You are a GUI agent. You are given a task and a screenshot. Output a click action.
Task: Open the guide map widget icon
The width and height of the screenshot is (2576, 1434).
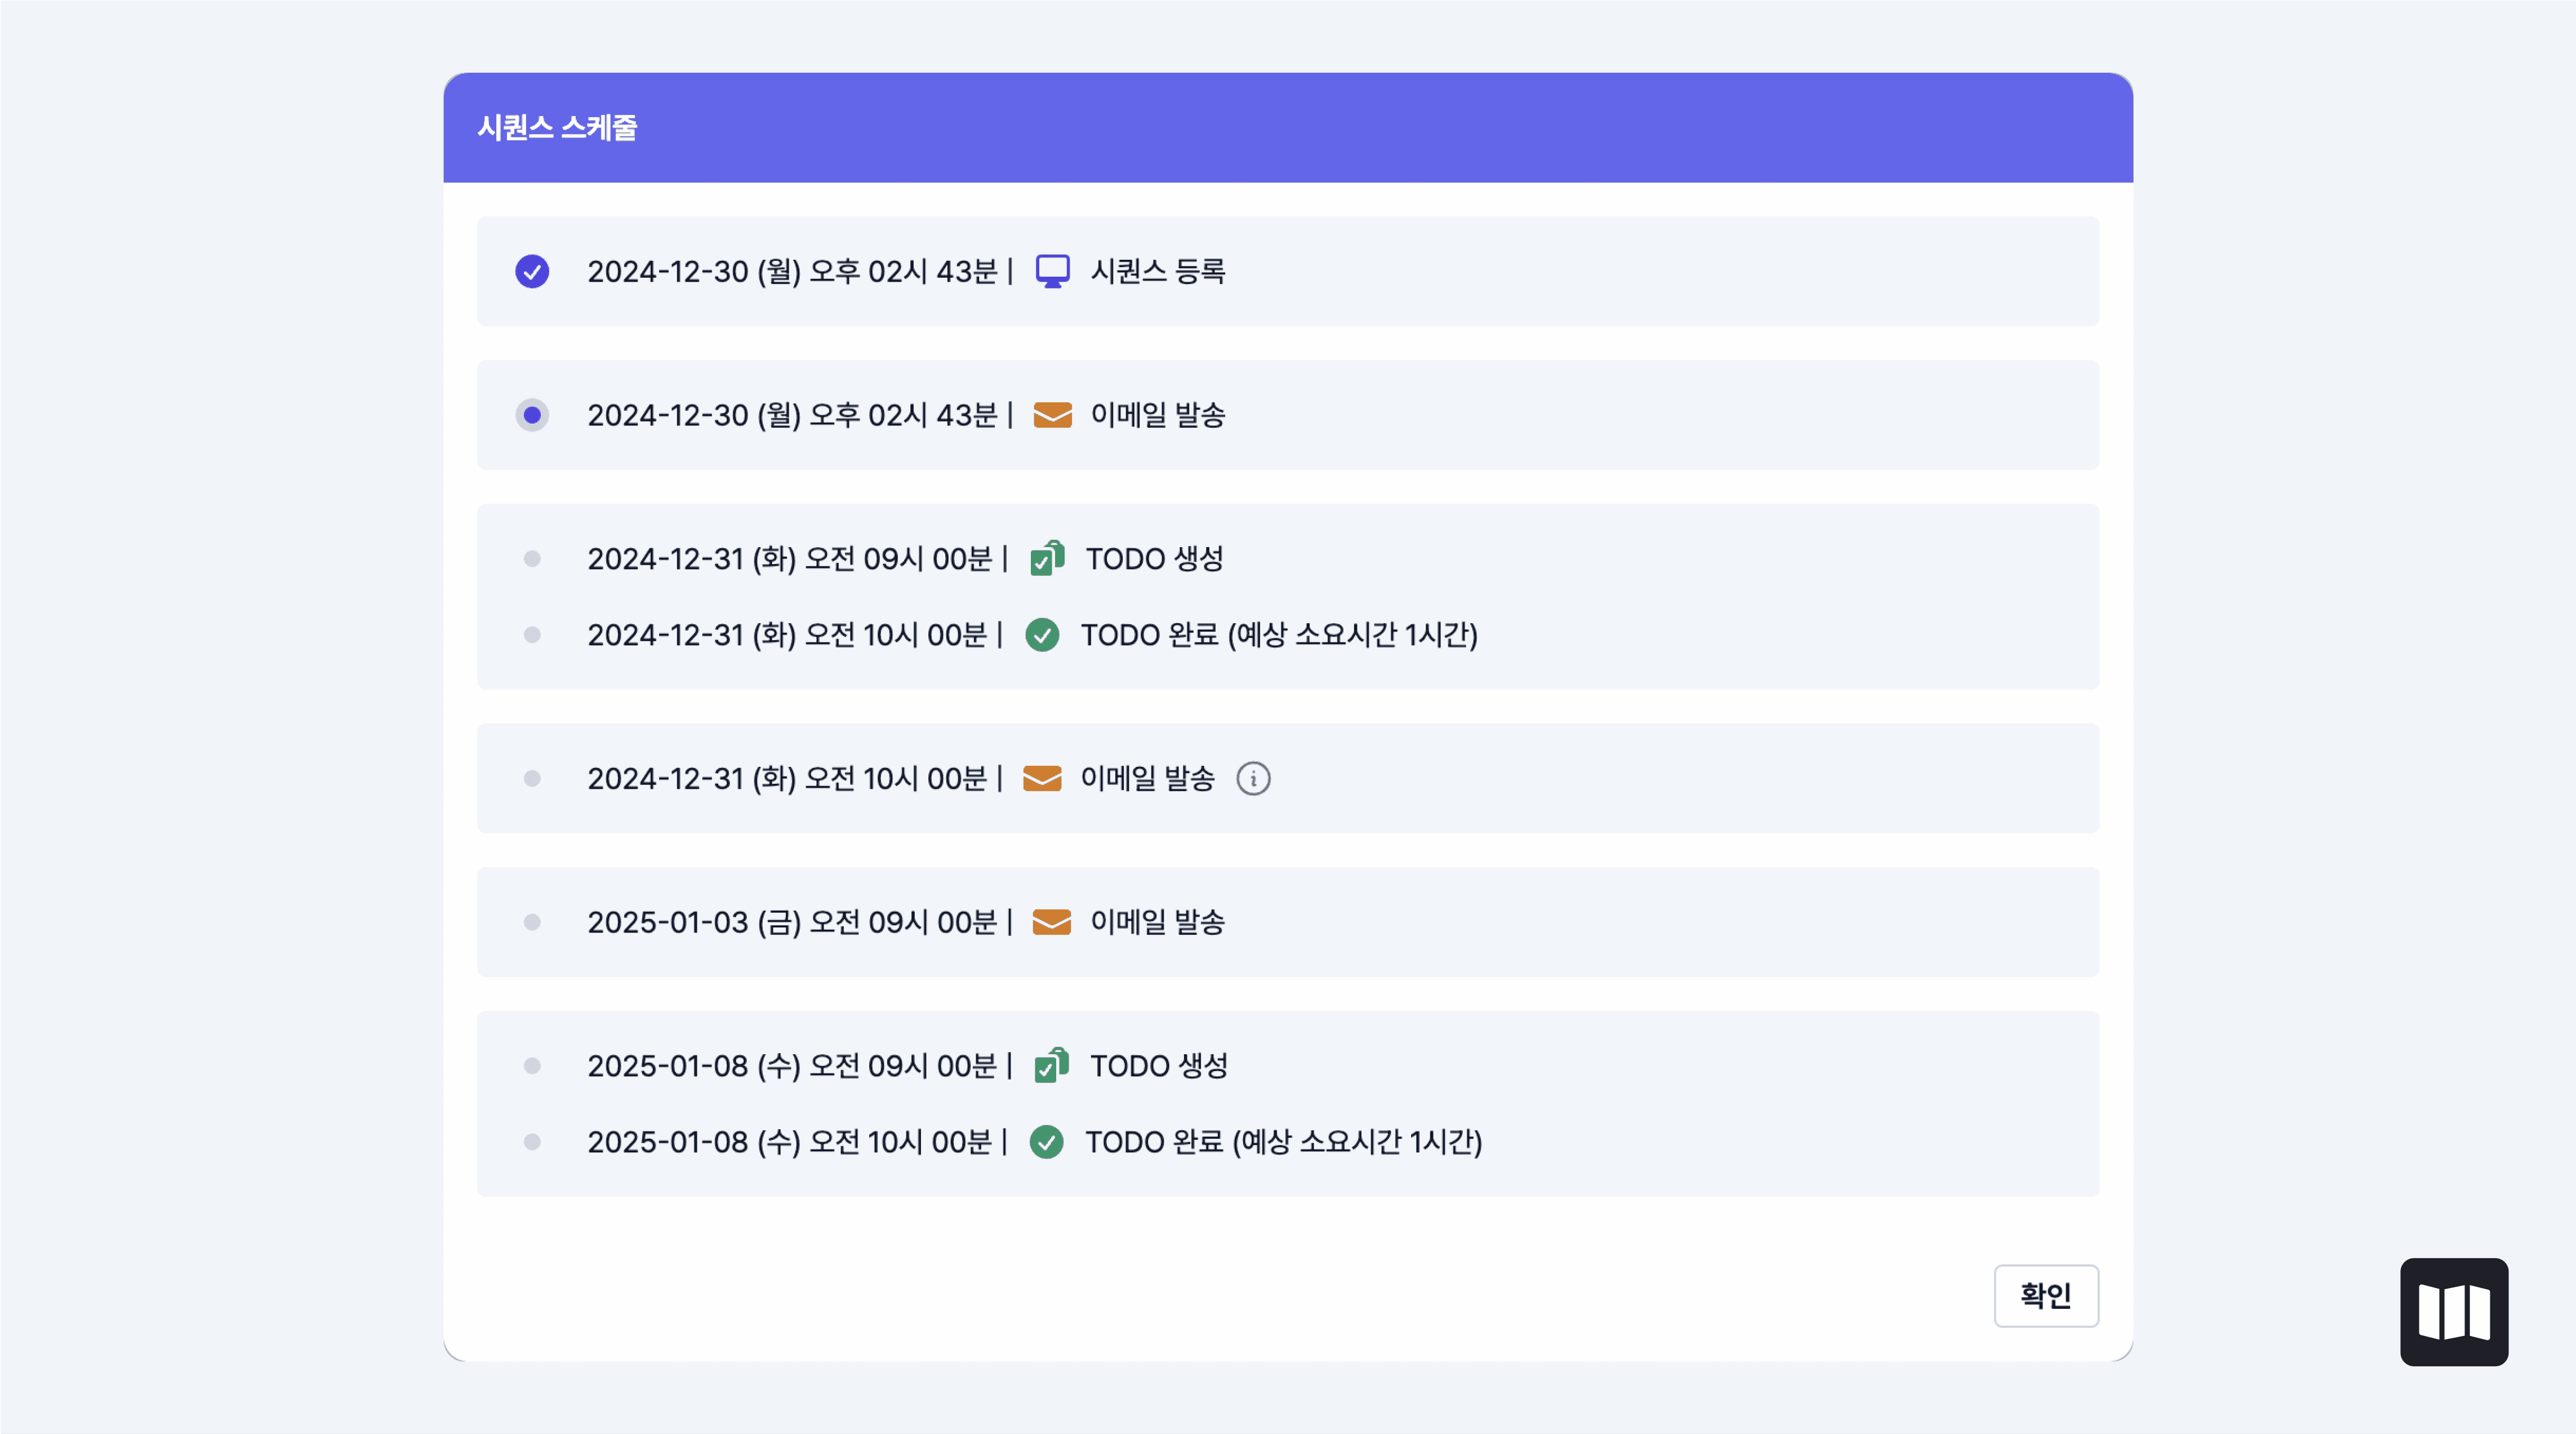[x=2454, y=1311]
